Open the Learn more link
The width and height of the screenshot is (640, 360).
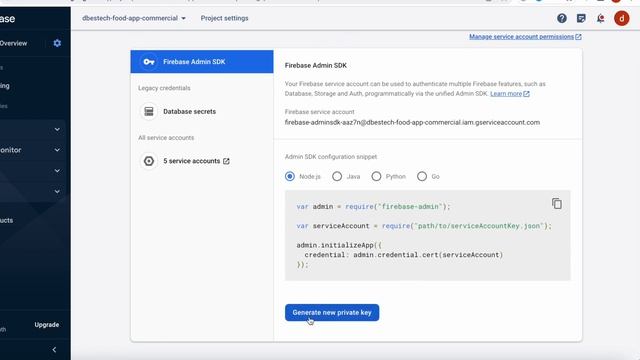click(506, 94)
